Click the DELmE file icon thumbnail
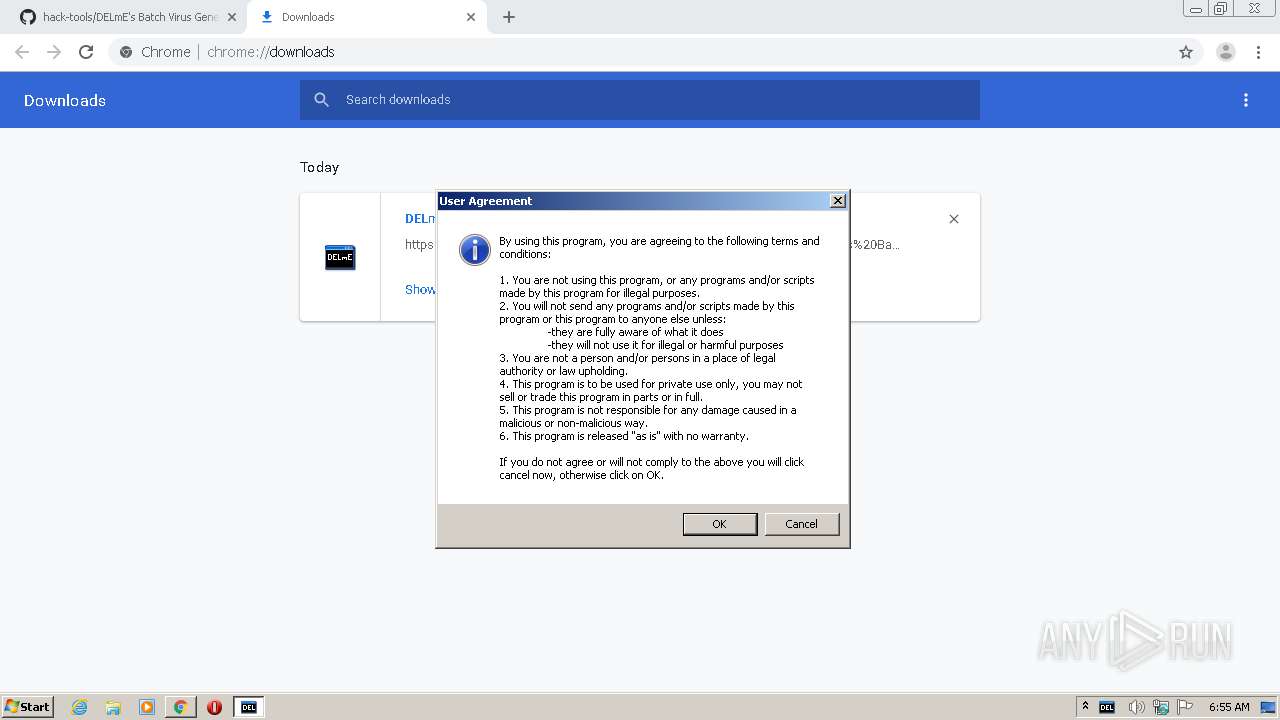This screenshot has height=720, width=1280. tap(340, 257)
